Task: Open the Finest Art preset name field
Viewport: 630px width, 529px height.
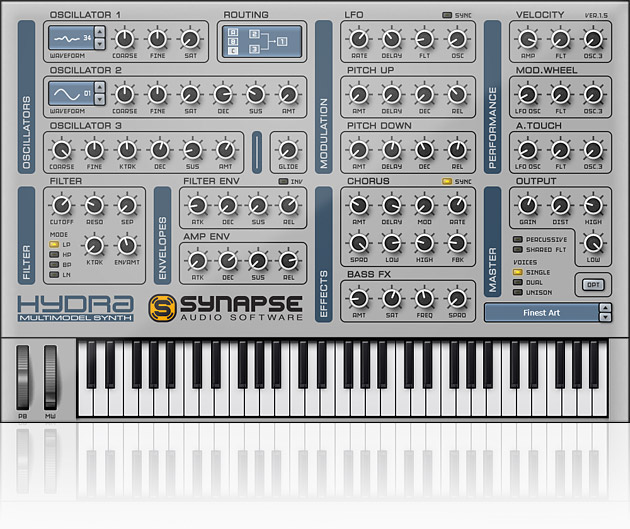Action: tap(542, 312)
